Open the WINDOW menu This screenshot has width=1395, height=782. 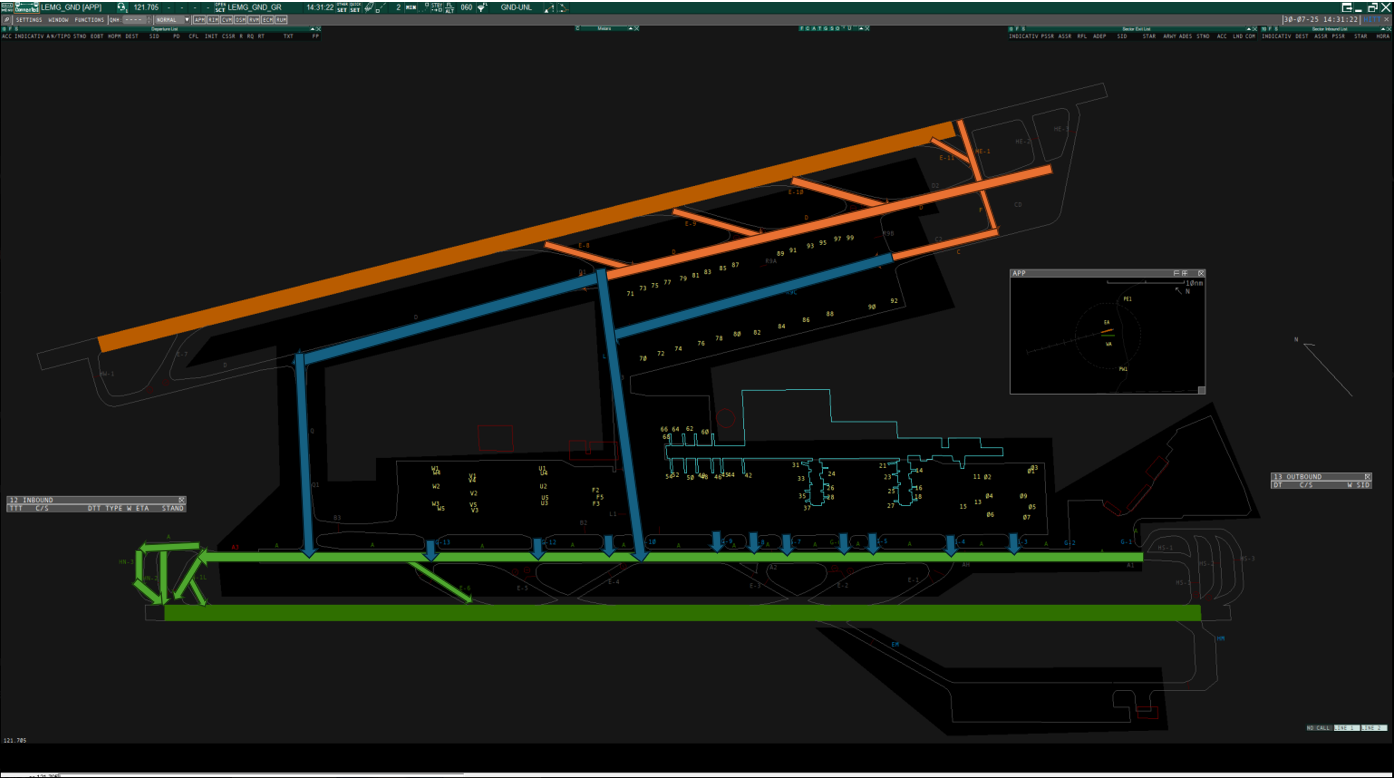pyautogui.click(x=58, y=19)
